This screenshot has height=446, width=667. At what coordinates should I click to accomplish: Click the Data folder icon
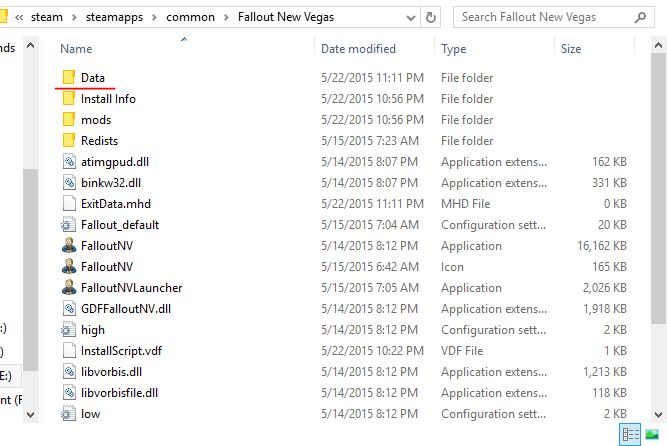[x=68, y=77]
